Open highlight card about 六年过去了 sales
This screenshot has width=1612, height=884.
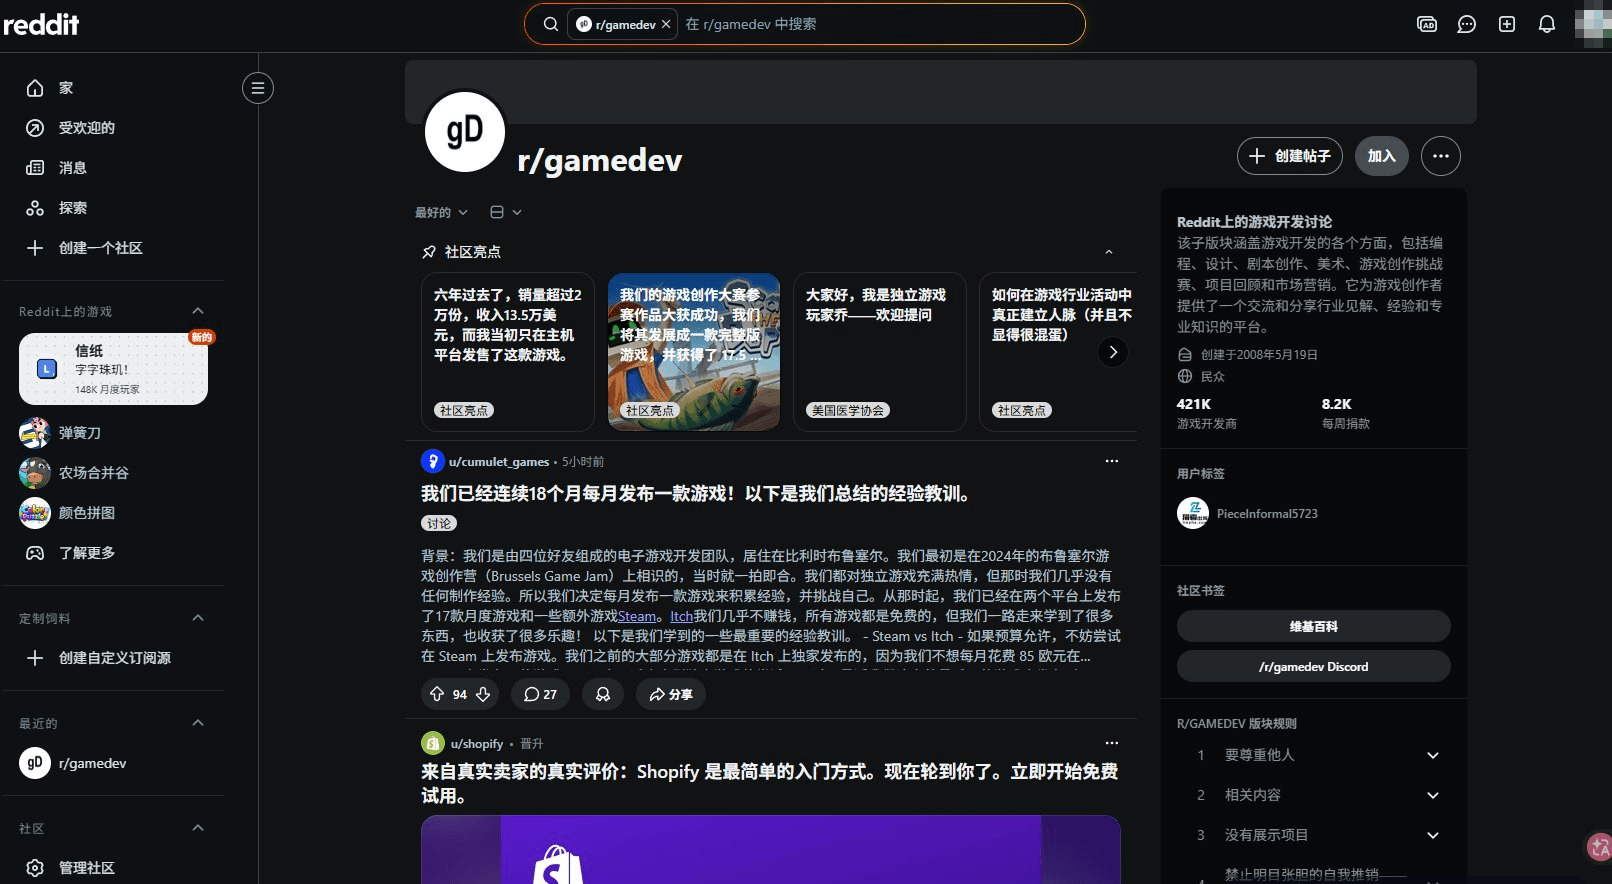[508, 352]
